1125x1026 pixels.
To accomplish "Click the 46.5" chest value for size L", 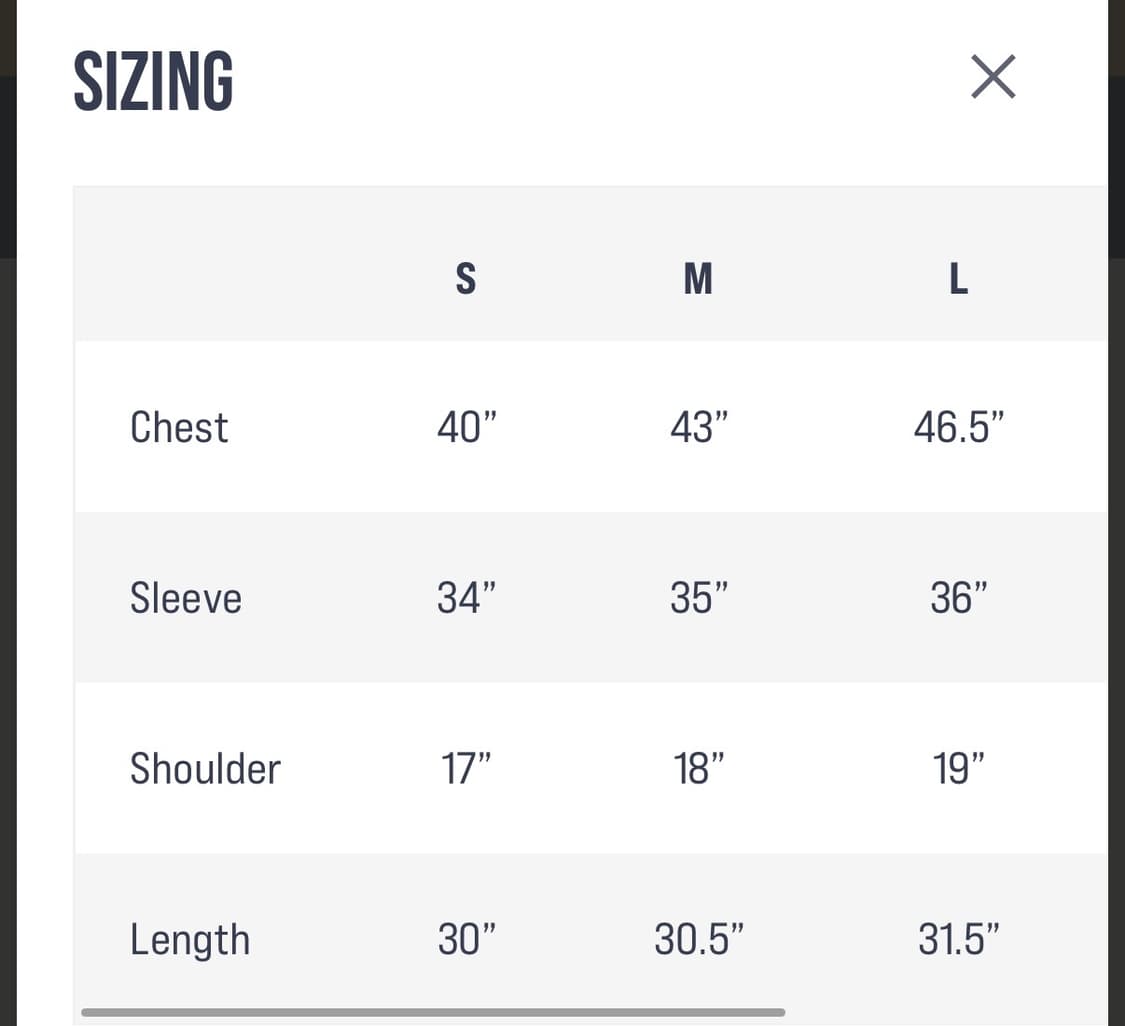I will coord(958,428).
